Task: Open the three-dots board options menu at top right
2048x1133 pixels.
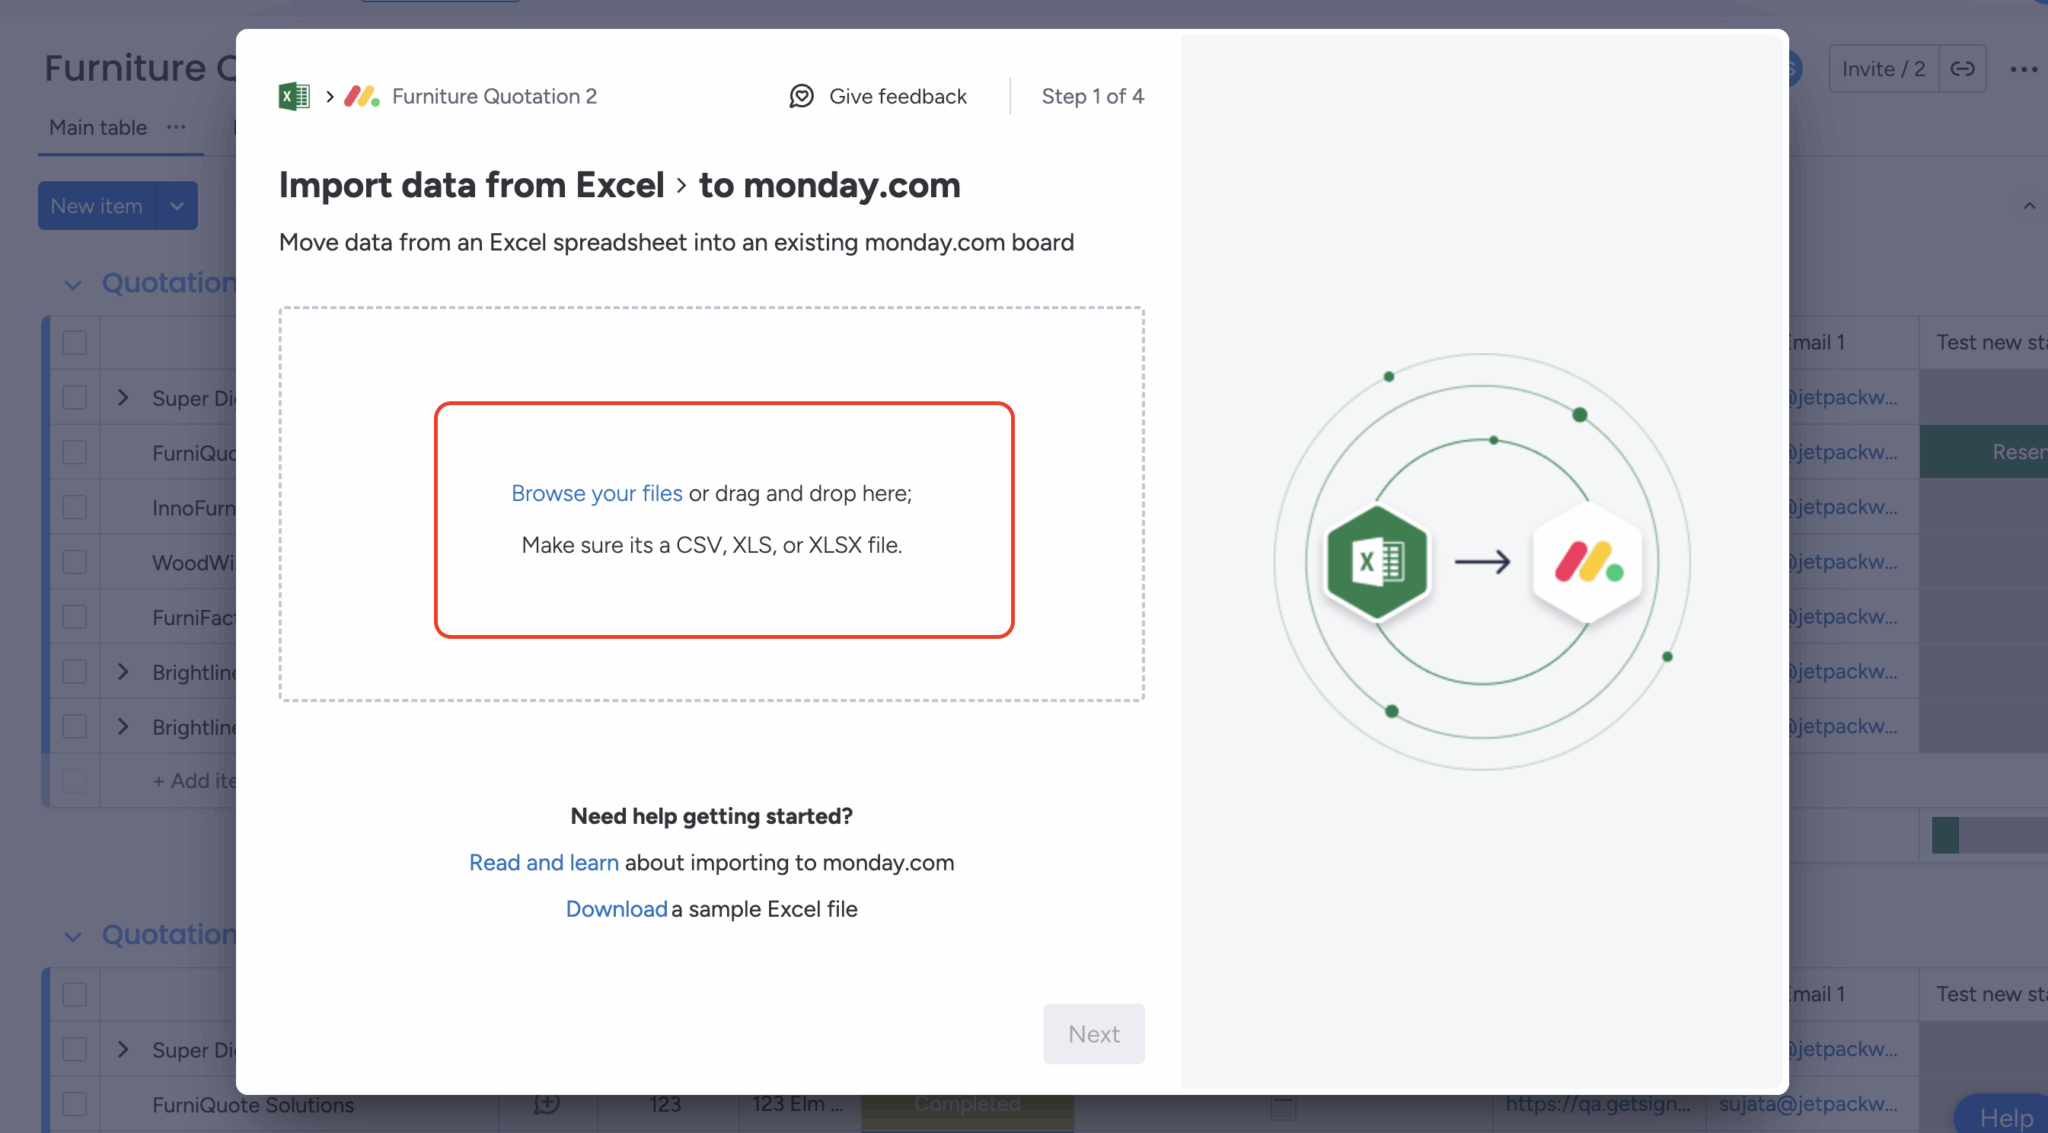Action: tap(2023, 69)
